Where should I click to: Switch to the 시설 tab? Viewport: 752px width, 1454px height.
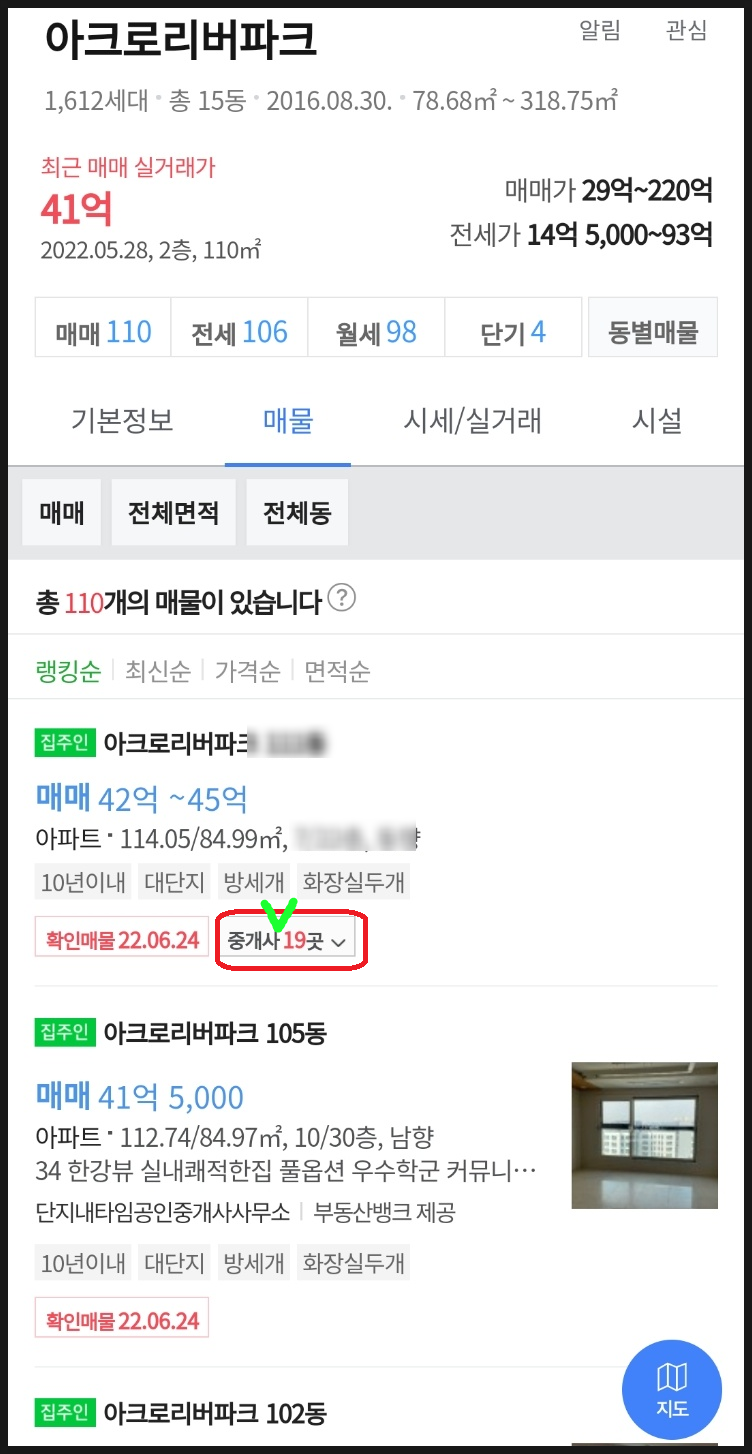657,421
